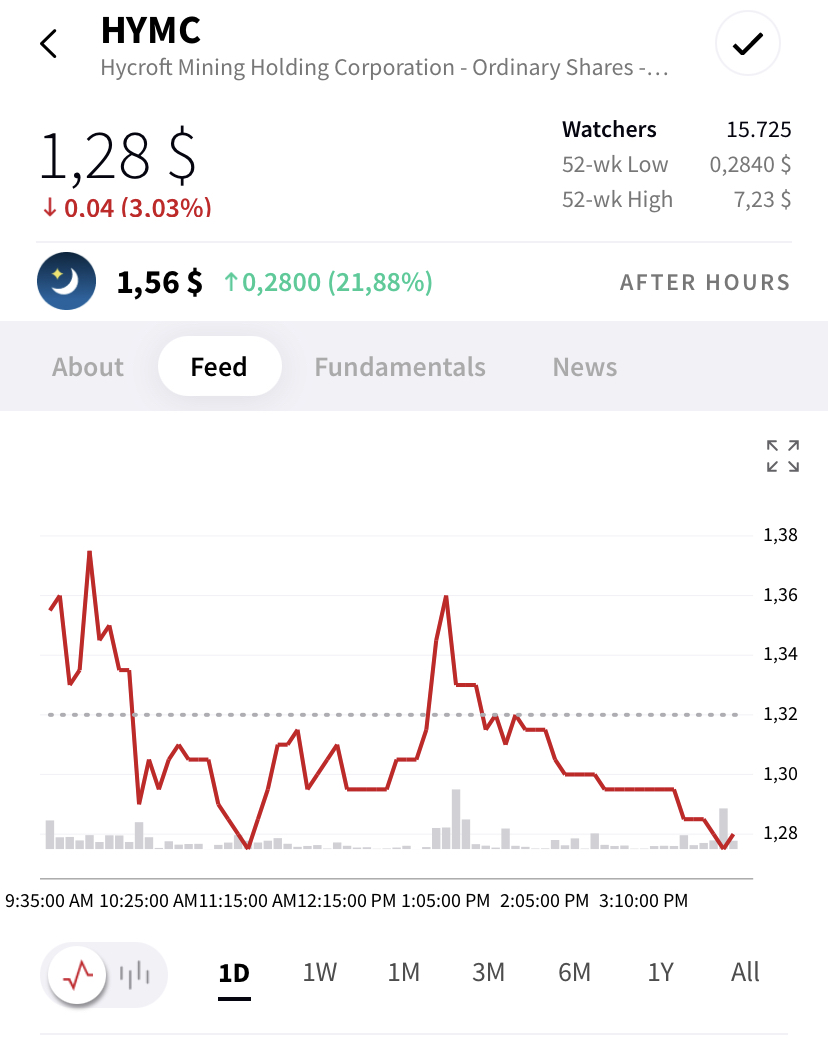Image resolution: width=828 pixels, height=1056 pixels.
Task: Go back using the left arrow
Action: (x=49, y=44)
